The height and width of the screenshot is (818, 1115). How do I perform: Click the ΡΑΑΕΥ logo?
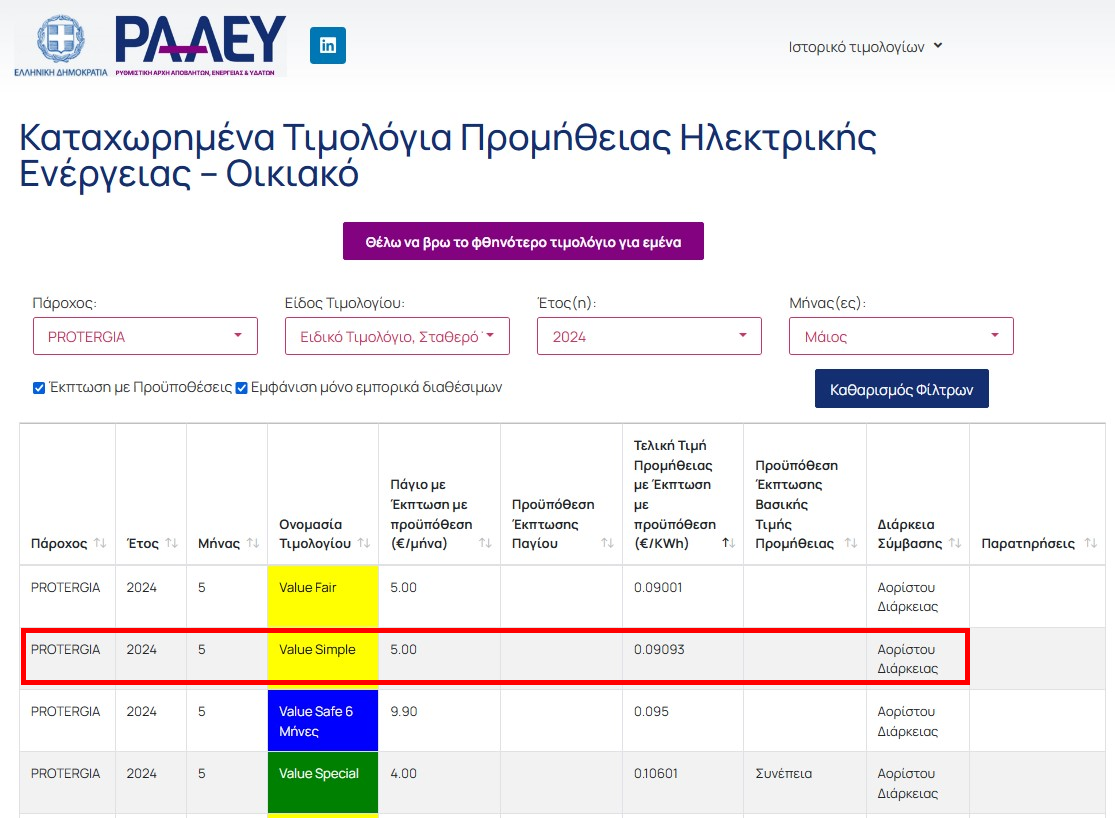point(200,45)
